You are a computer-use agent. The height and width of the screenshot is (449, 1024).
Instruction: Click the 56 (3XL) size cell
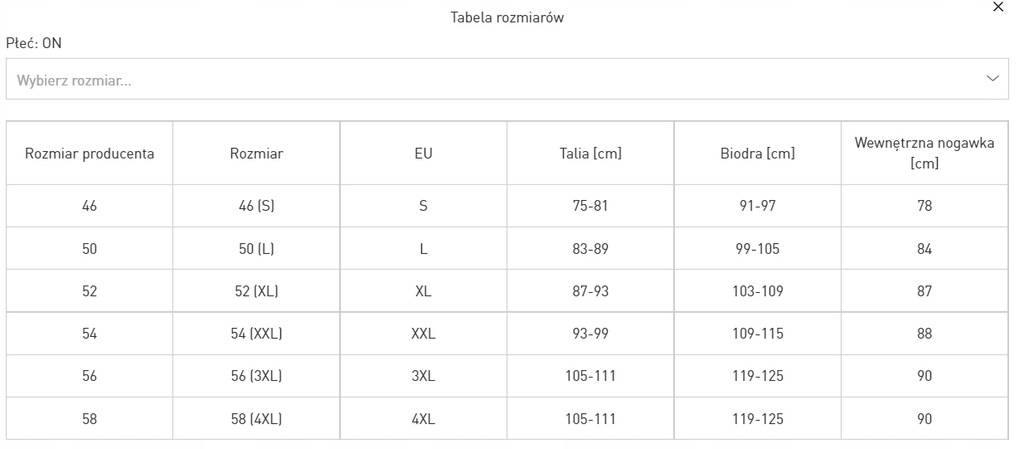coord(256,376)
